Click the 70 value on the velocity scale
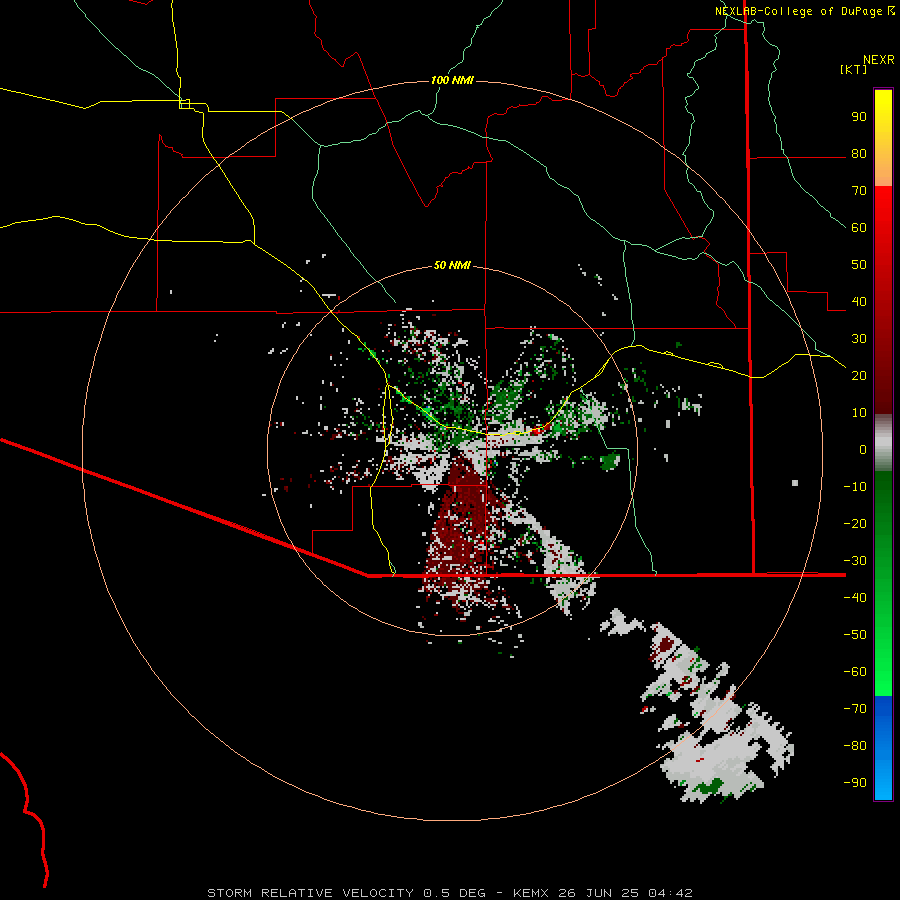The height and width of the screenshot is (900, 900). coord(859,191)
